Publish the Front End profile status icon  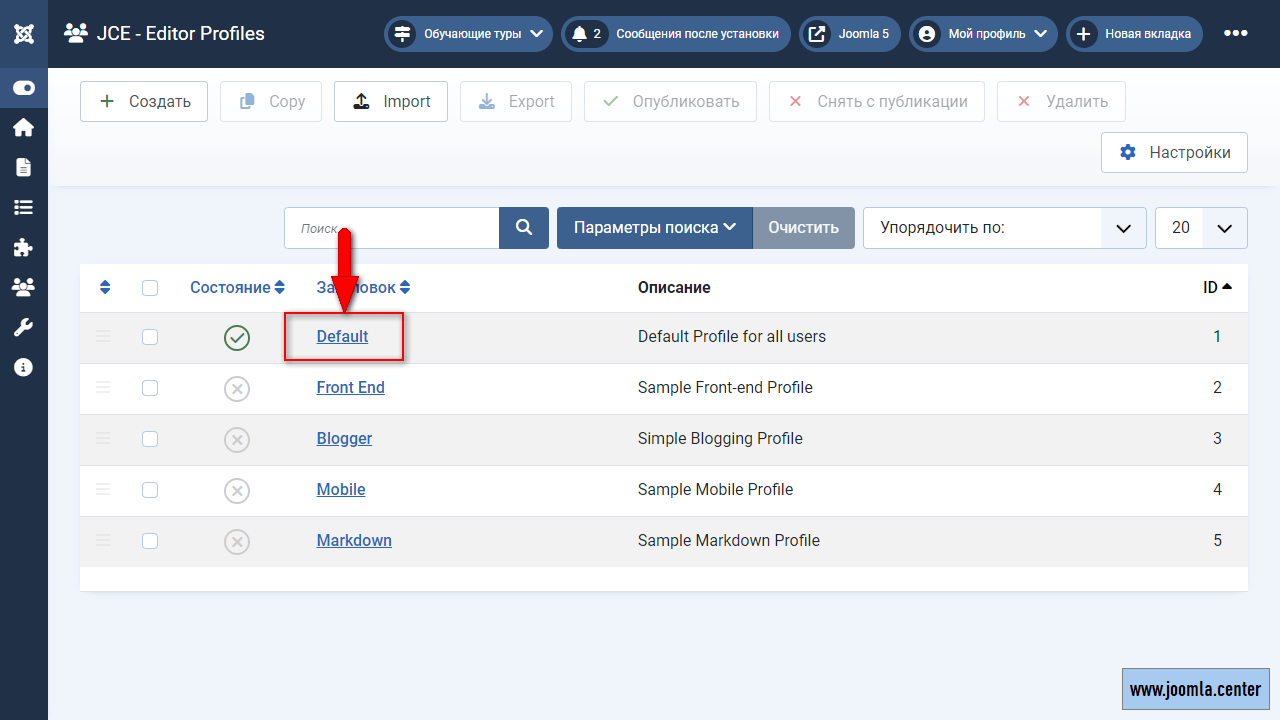(237, 388)
